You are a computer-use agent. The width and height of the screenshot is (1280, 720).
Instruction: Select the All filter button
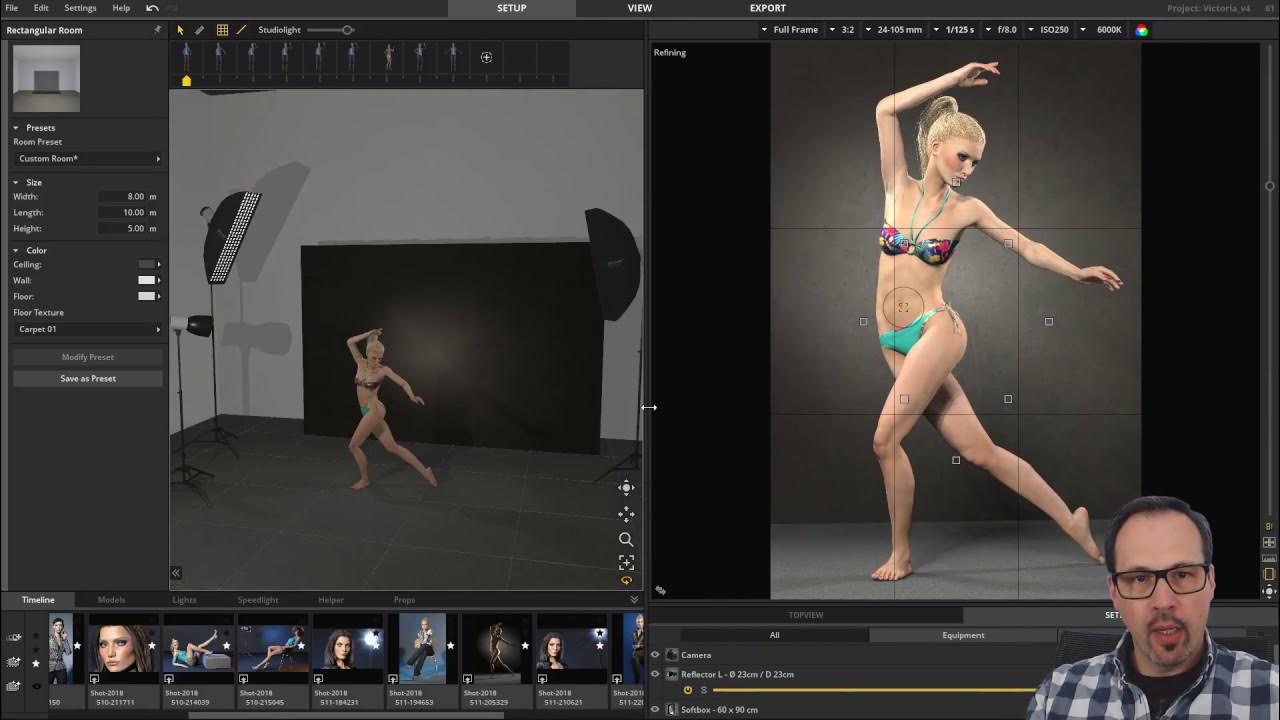pos(774,635)
